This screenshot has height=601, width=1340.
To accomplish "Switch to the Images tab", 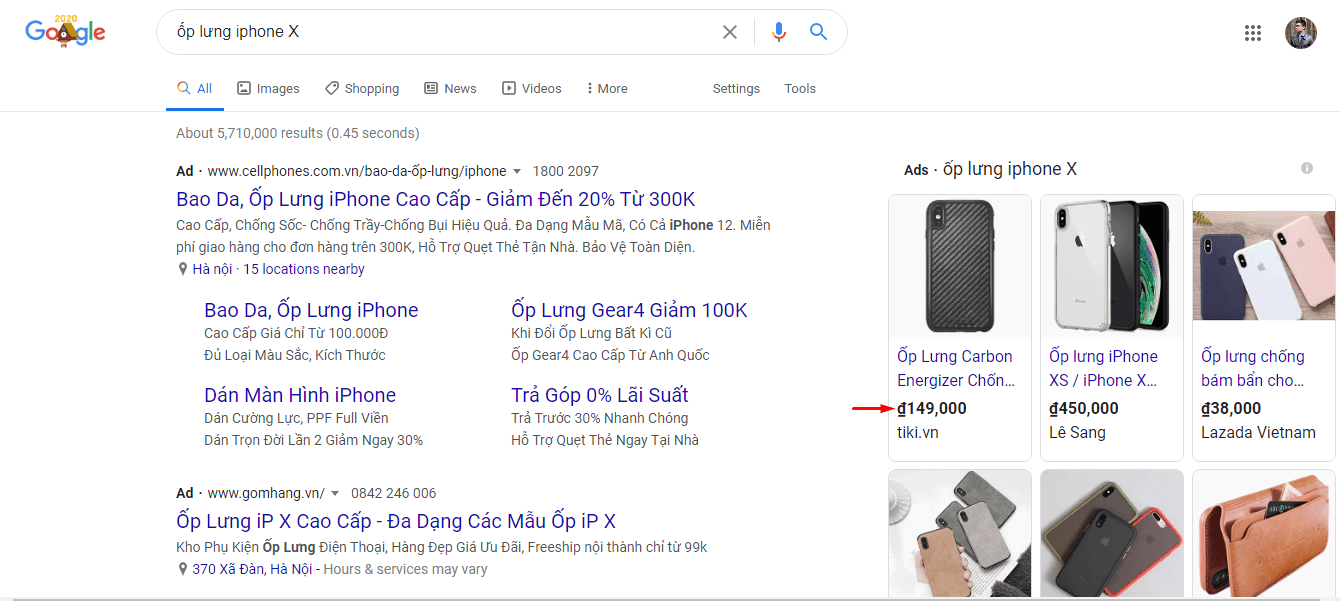I will click(x=268, y=88).
